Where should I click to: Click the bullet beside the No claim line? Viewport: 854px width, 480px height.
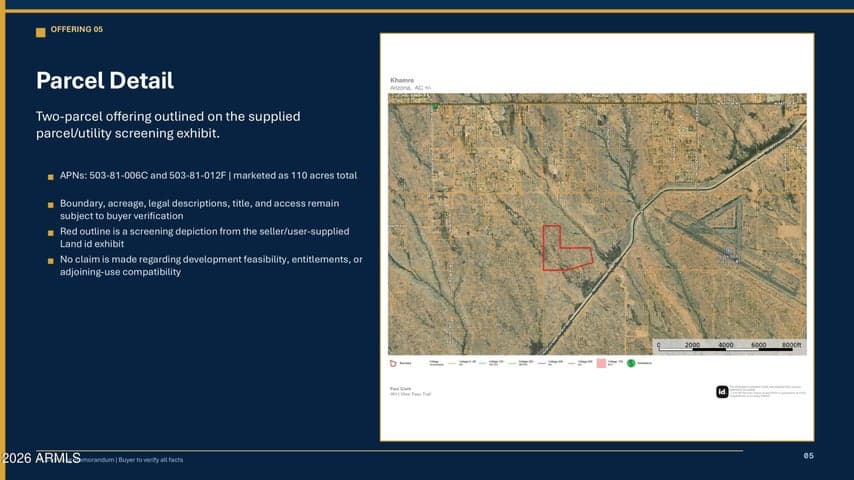(x=51, y=261)
